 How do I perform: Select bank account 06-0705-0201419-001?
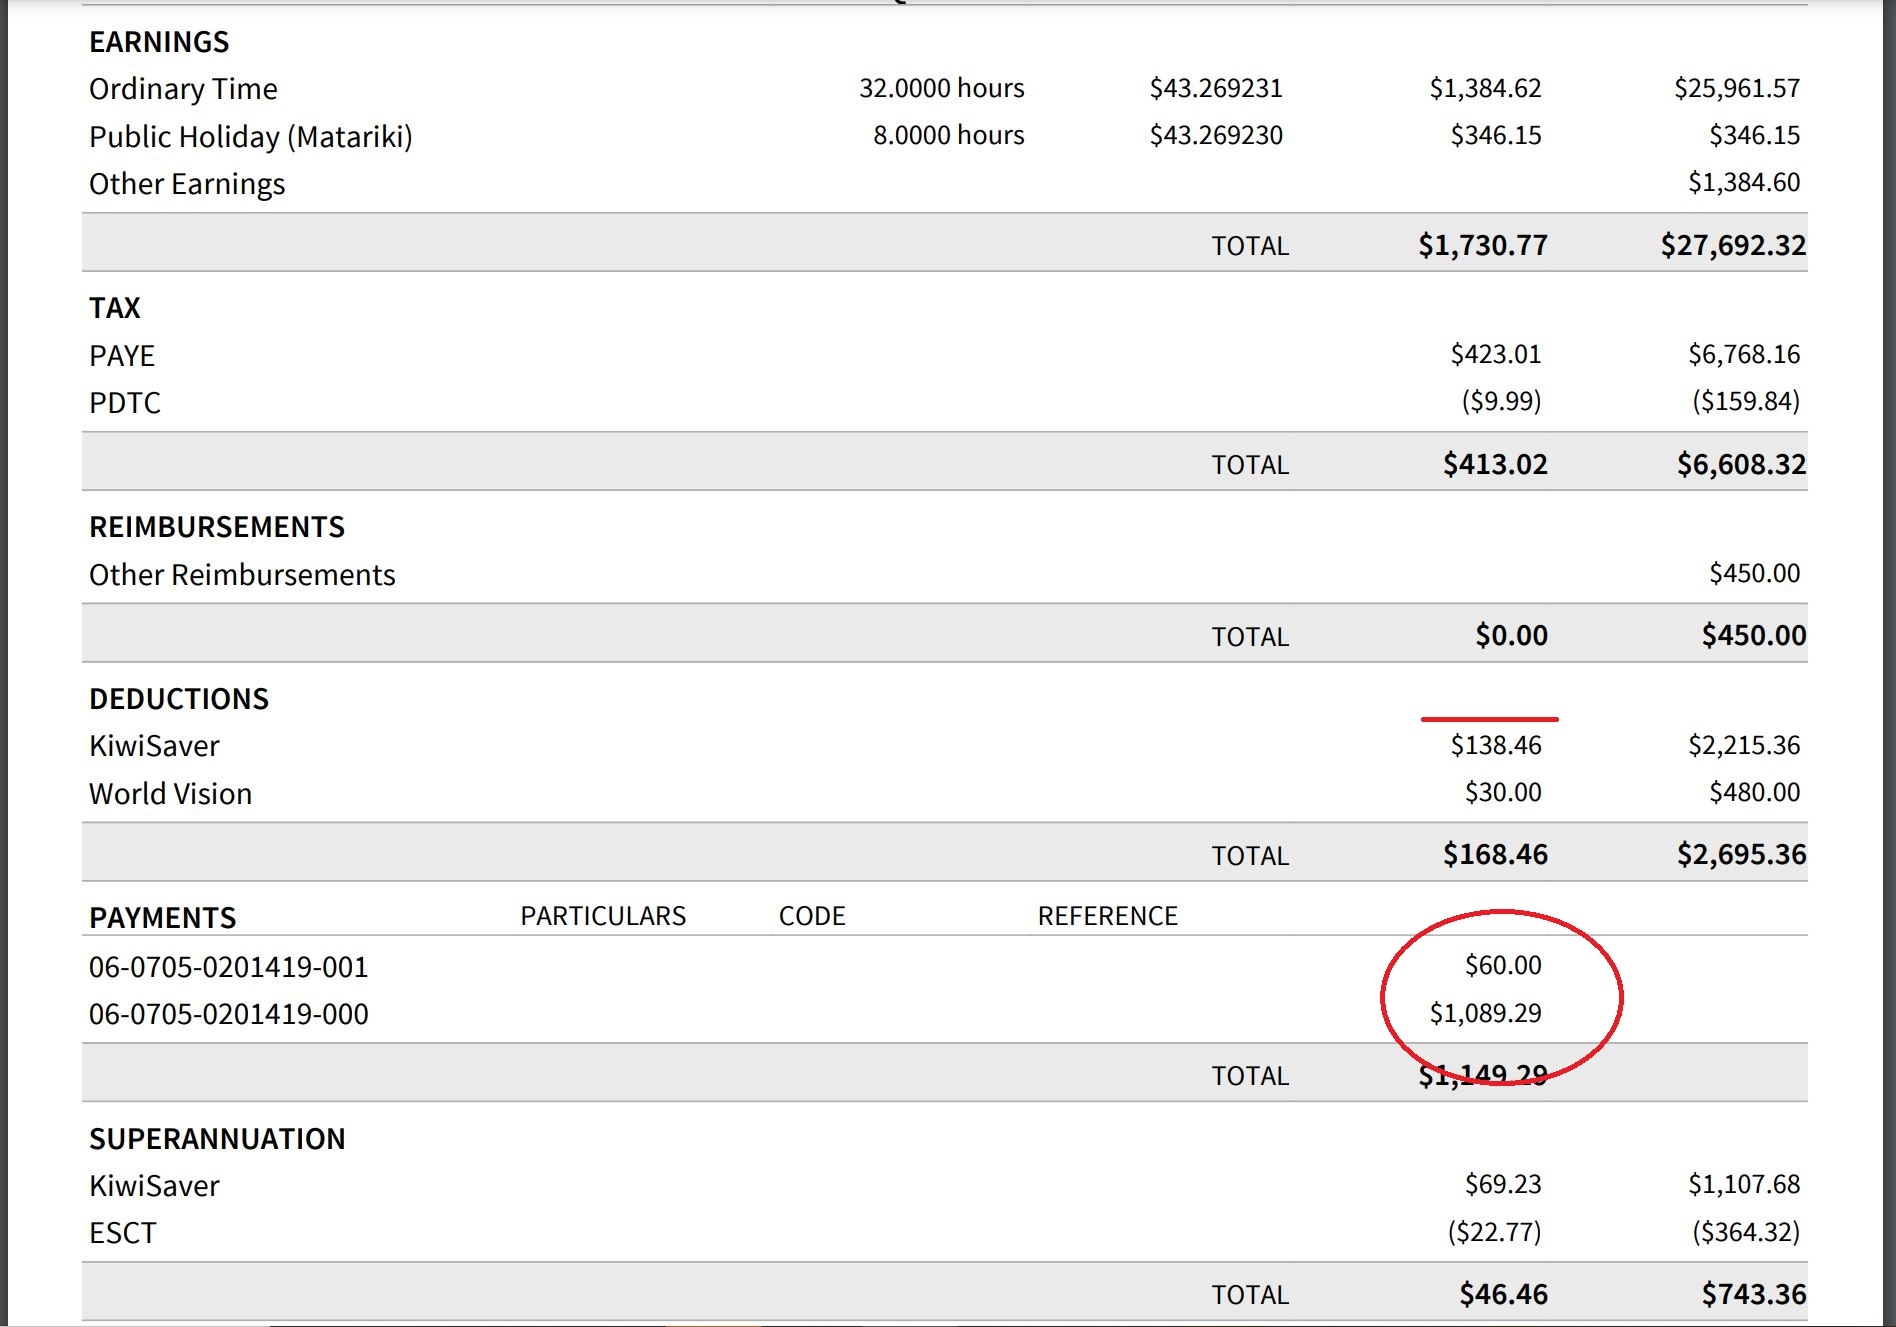(228, 967)
